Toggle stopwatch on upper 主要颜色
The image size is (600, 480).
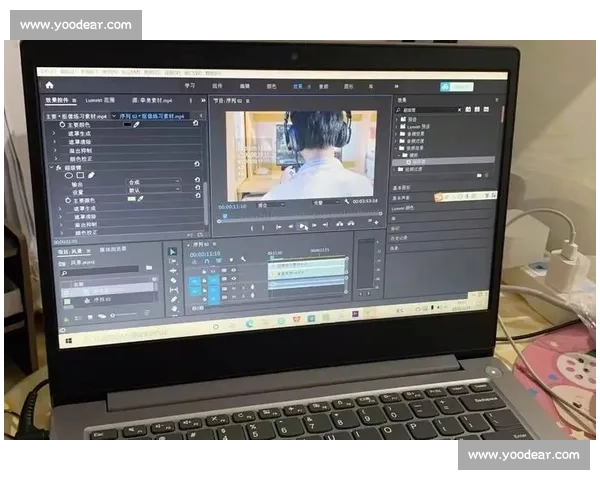[x=62, y=124]
